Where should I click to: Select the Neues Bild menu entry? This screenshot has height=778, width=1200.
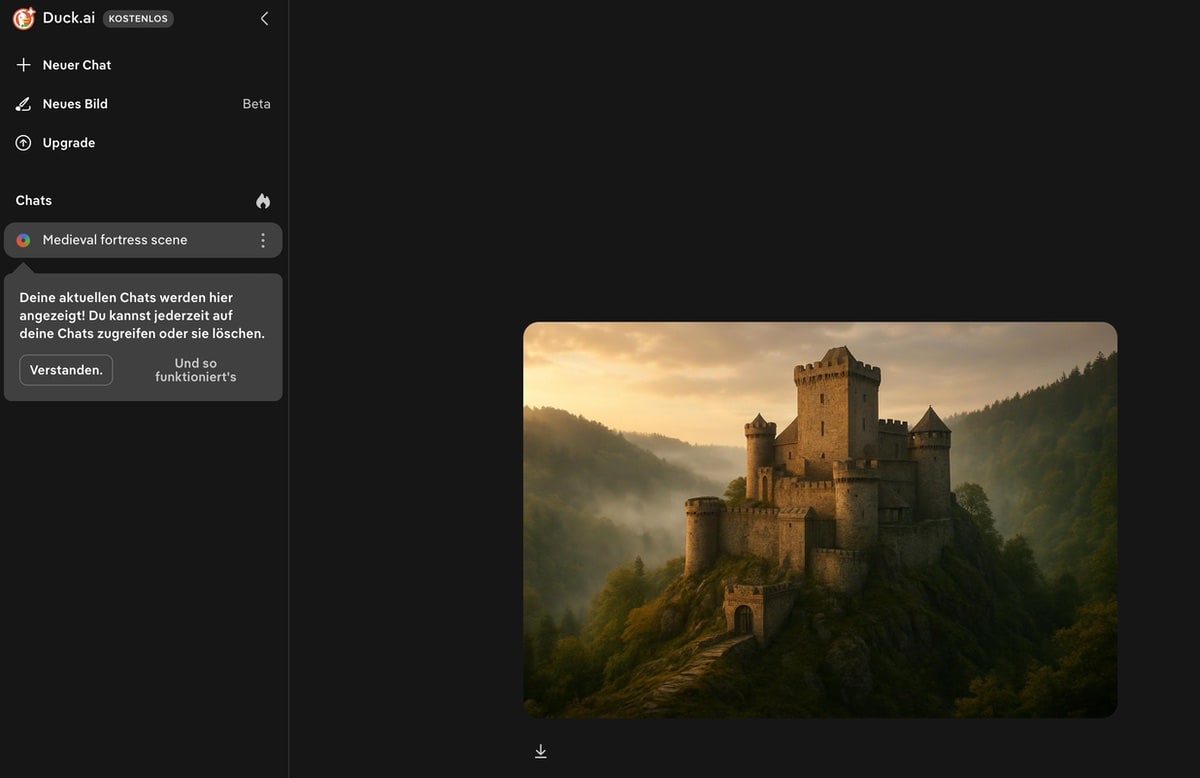[x=75, y=104]
